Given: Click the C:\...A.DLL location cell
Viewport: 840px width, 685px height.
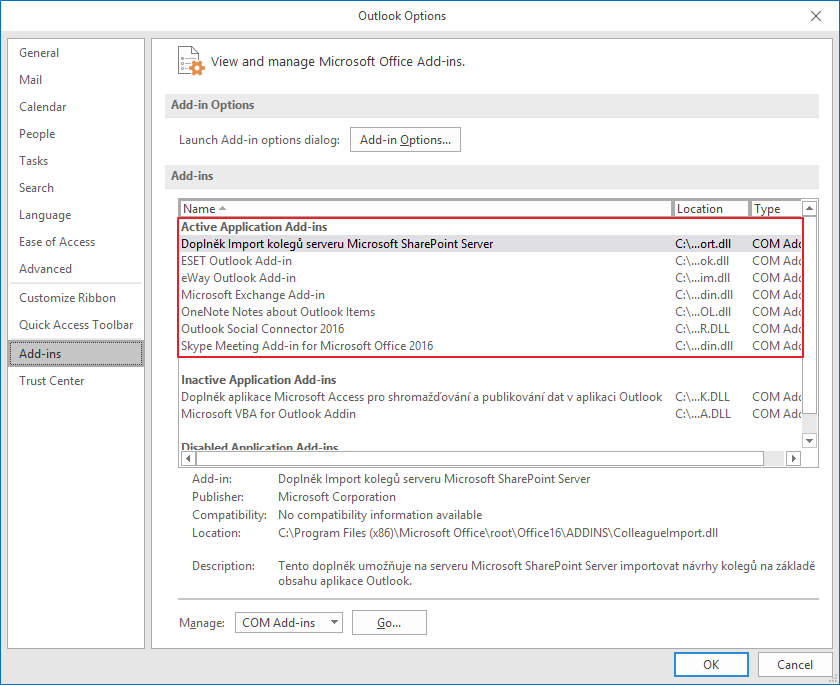Looking at the screenshot, I should coord(703,414).
